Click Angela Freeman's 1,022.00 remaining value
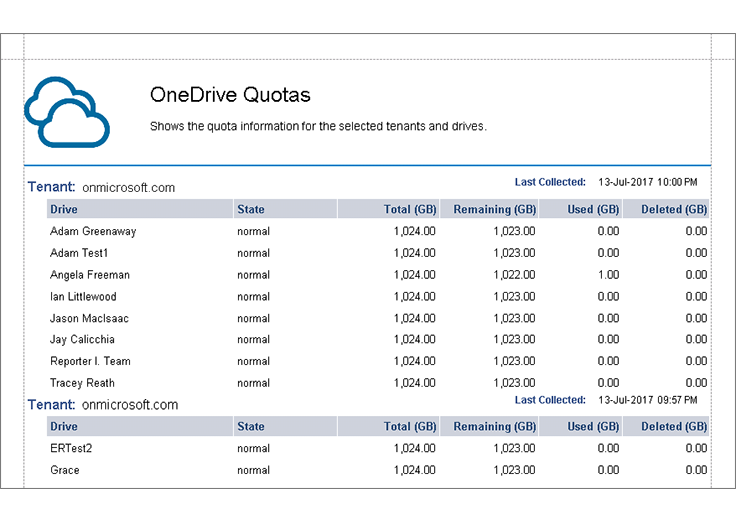Viewport: 736px width, 522px height. point(514,275)
